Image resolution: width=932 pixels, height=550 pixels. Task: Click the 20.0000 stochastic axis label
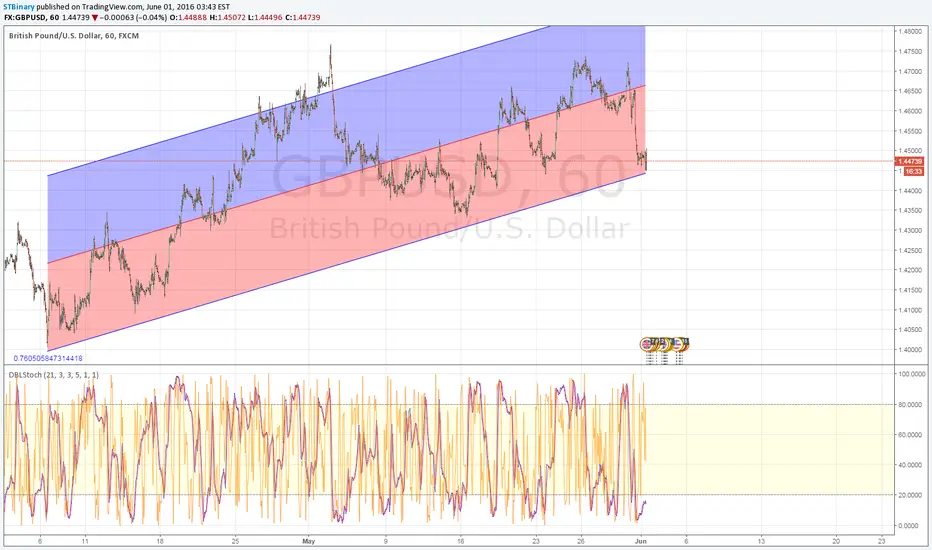912,495
